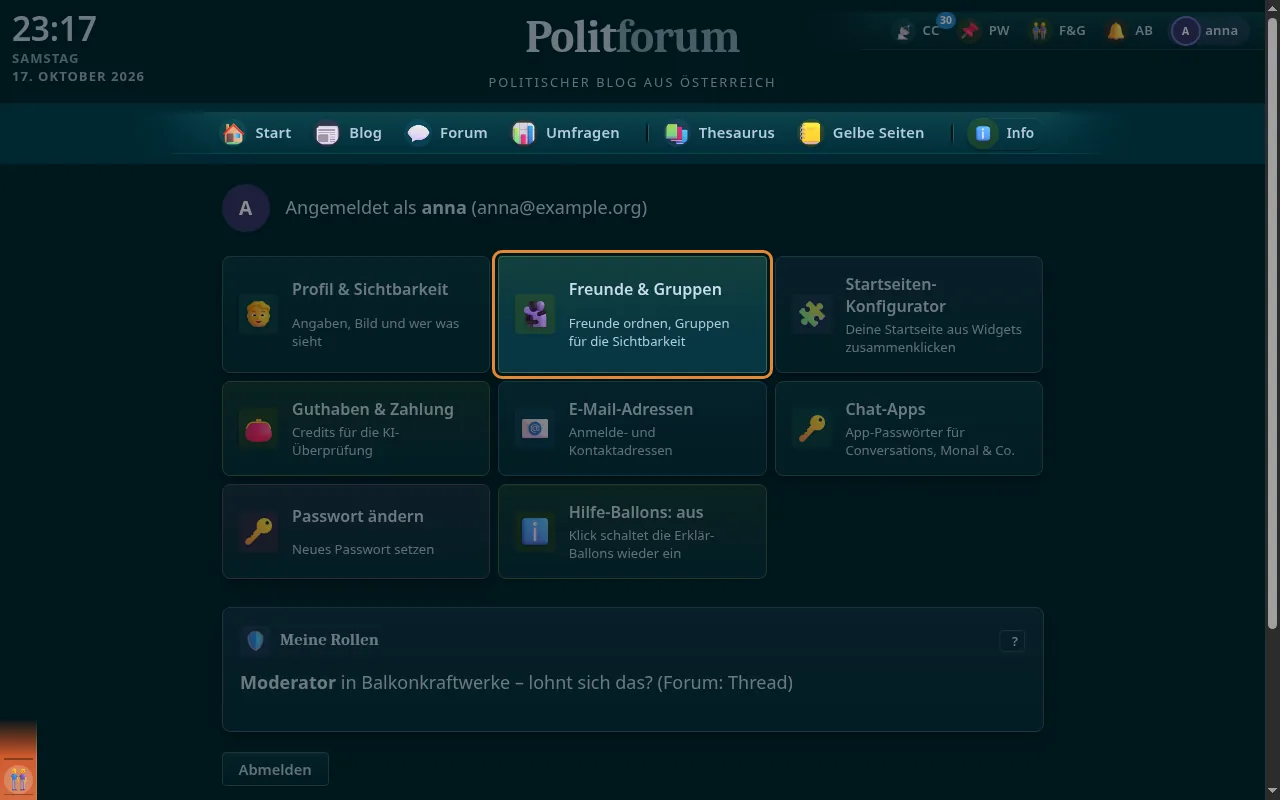This screenshot has width=1280, height=800.
Task: Open the Profil & Sichtbarkeit card
Action: 356,314
